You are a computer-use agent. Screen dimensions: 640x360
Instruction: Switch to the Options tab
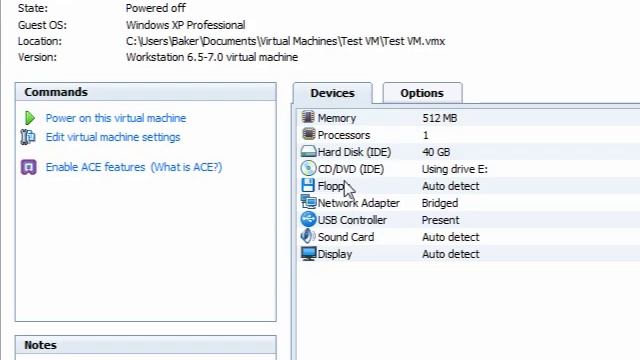[x=422, y=93]
